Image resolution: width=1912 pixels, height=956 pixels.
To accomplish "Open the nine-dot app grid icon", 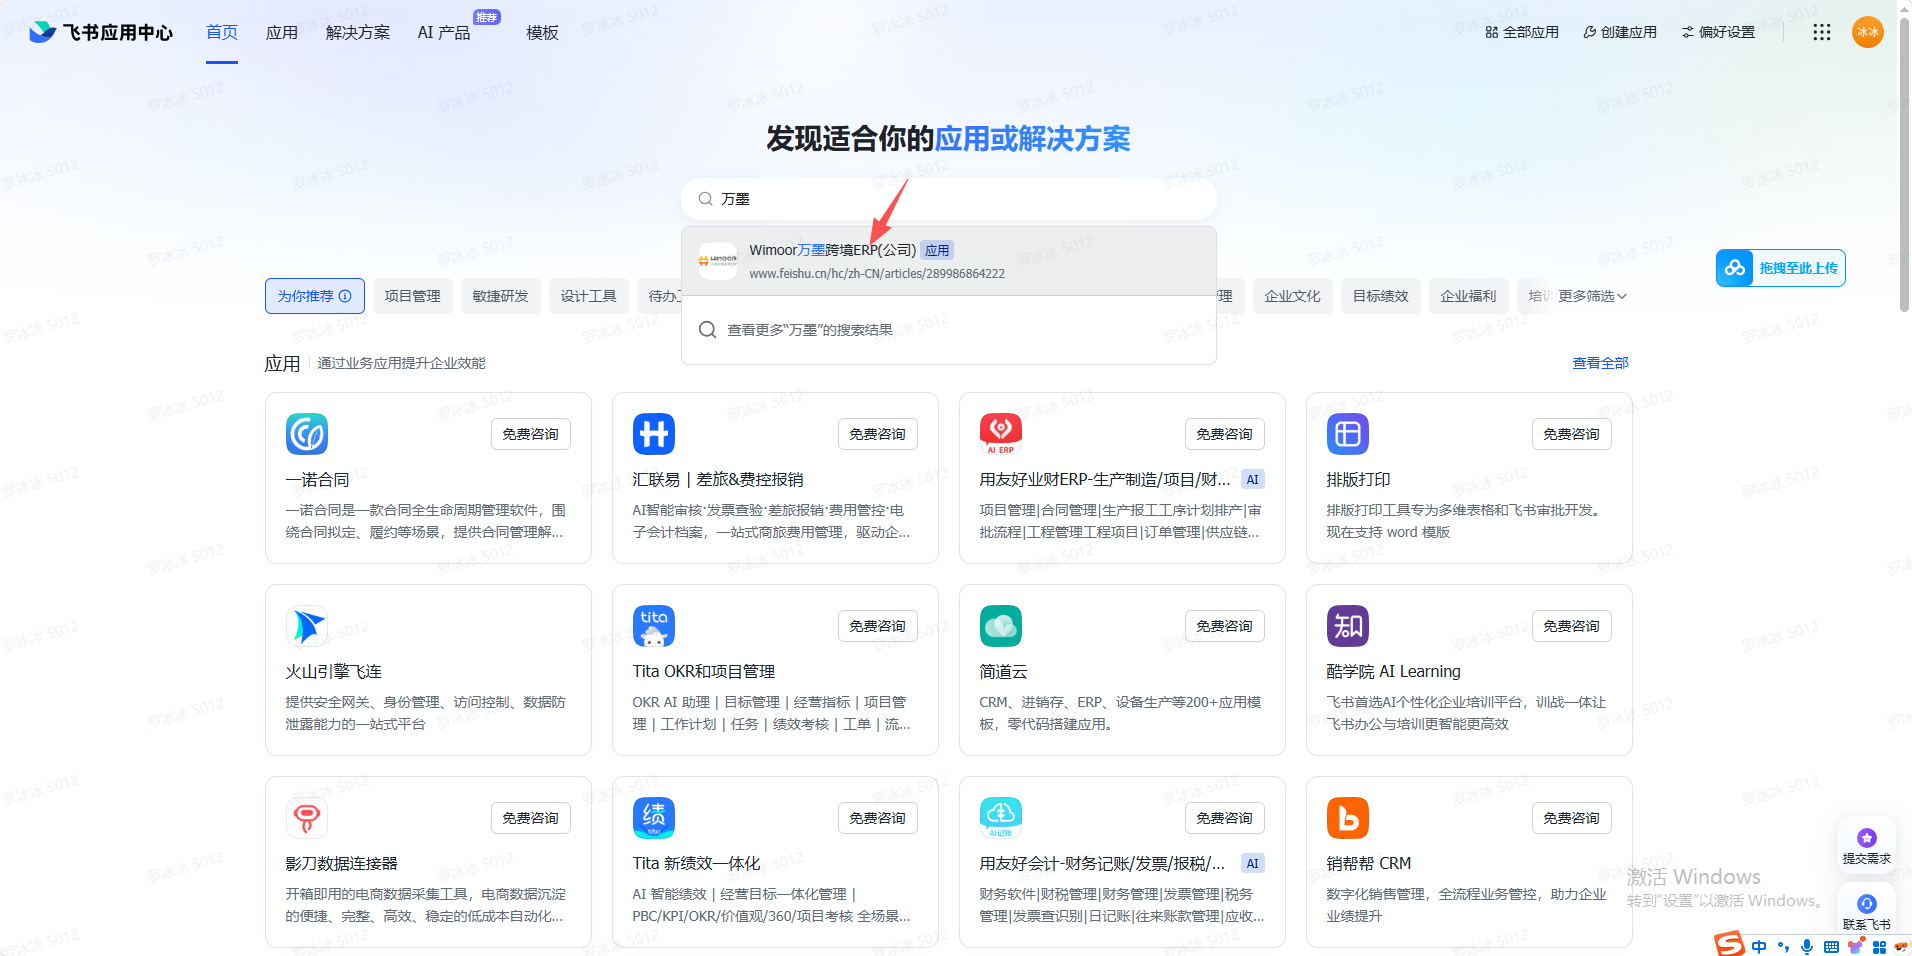I will click(x=1821, y=32).
